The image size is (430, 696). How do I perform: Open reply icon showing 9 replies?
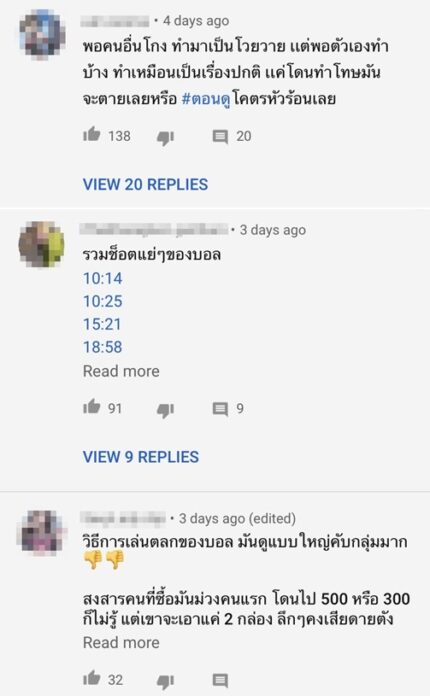point(220,409)
